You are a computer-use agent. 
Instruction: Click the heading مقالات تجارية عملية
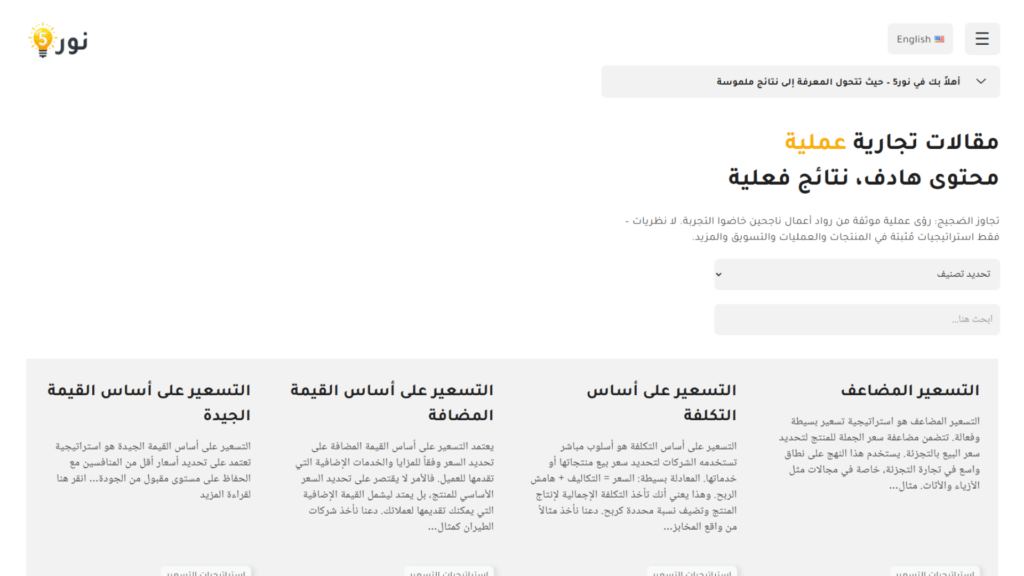click(x=891, y=142)
